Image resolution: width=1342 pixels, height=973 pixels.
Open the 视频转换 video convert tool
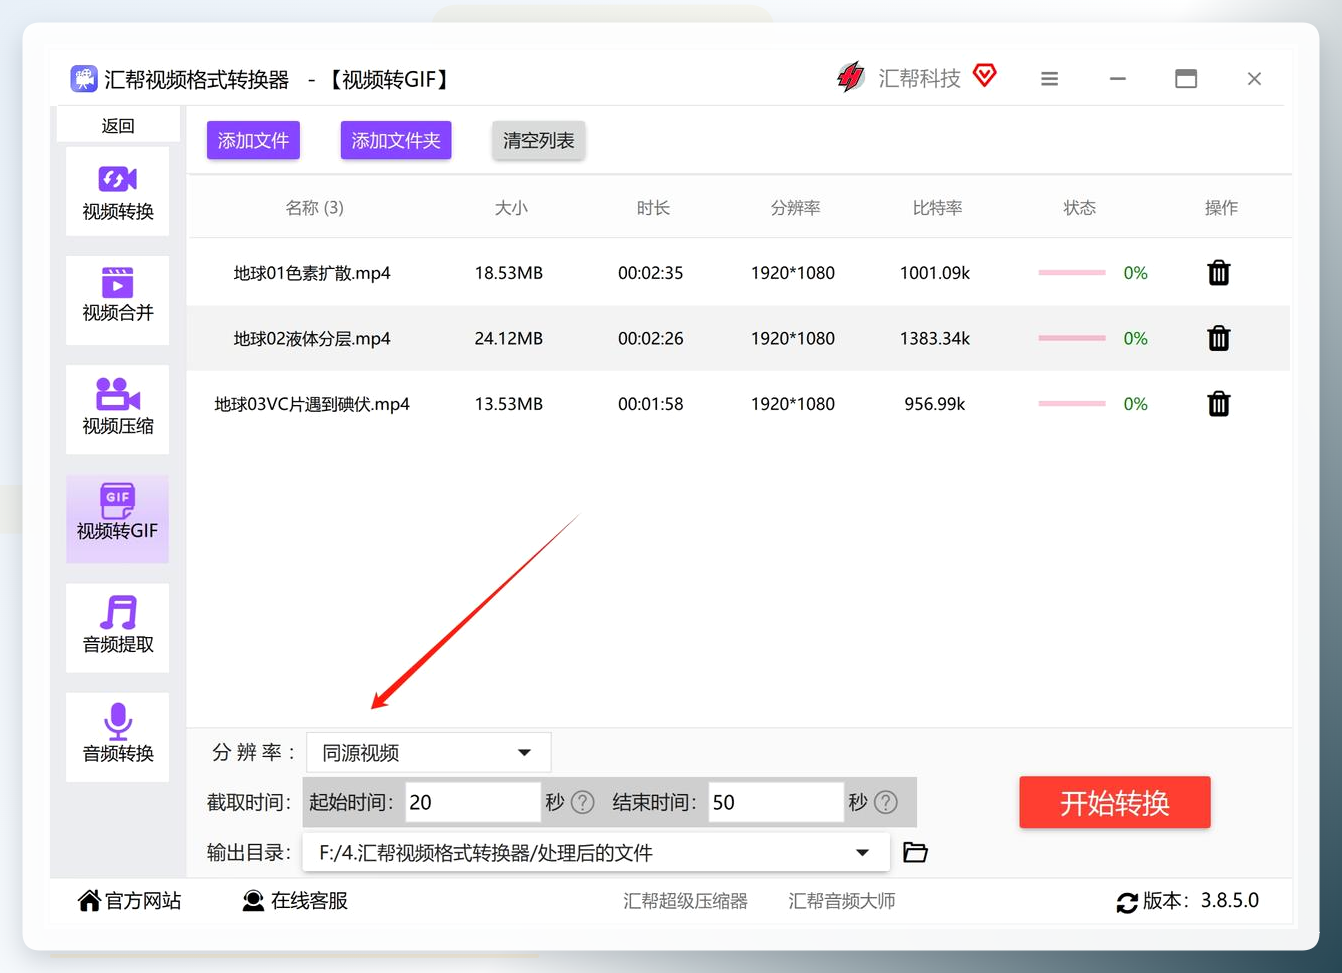(117, 192)
